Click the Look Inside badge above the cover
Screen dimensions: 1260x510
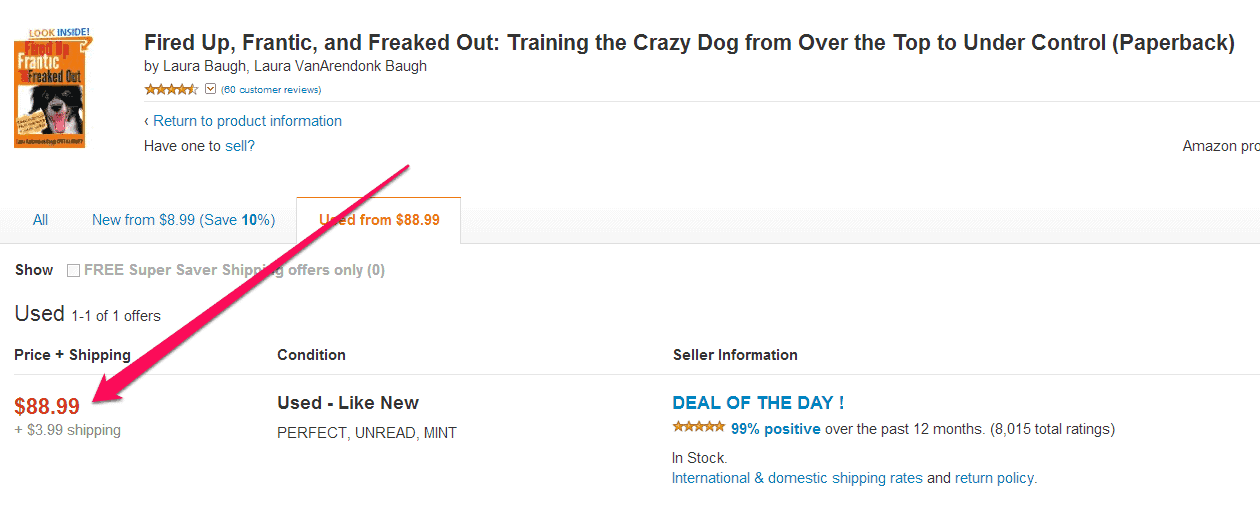pos(59,32)
